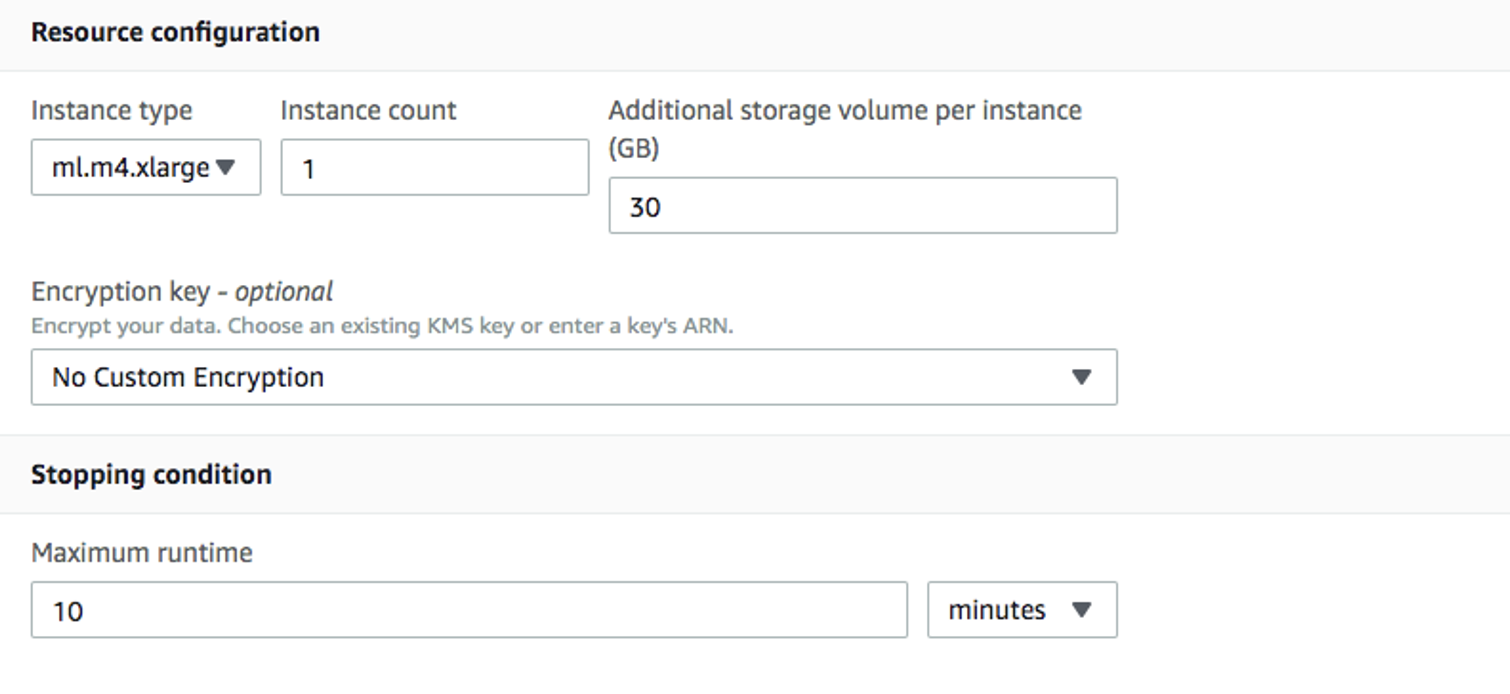This screenshot has width=1510, height=694.
Task: Click inside the Instance count field
Action: (435, 167)
